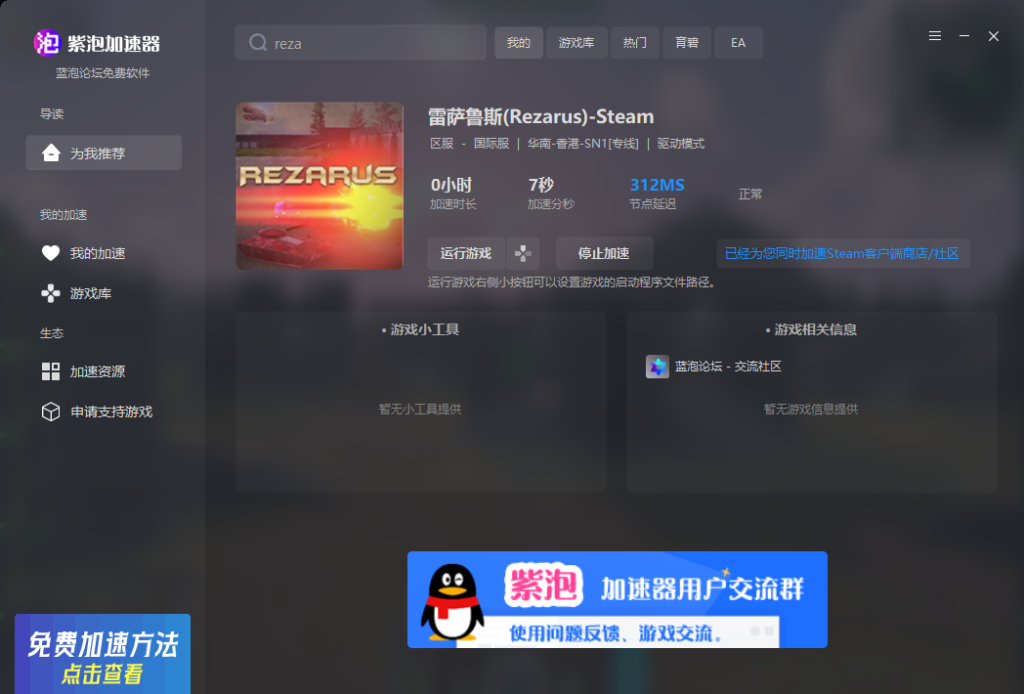Click the 蓝泡论坛免费软件 subtitle text

click(103, 73)
